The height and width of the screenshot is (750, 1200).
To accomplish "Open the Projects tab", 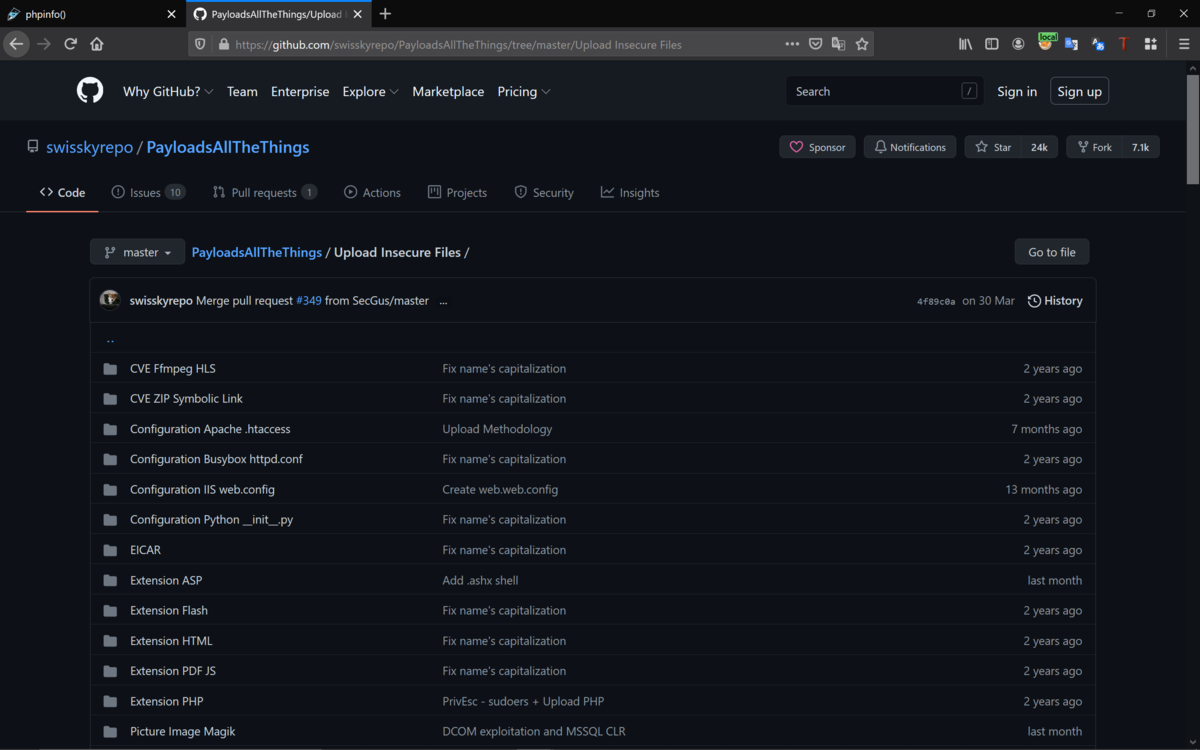I will tap(457, 192).
